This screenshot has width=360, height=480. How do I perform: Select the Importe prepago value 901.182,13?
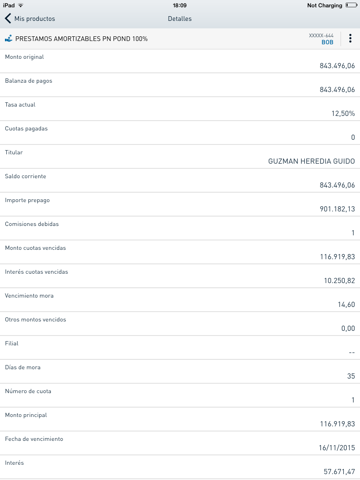tap(337, 209)
